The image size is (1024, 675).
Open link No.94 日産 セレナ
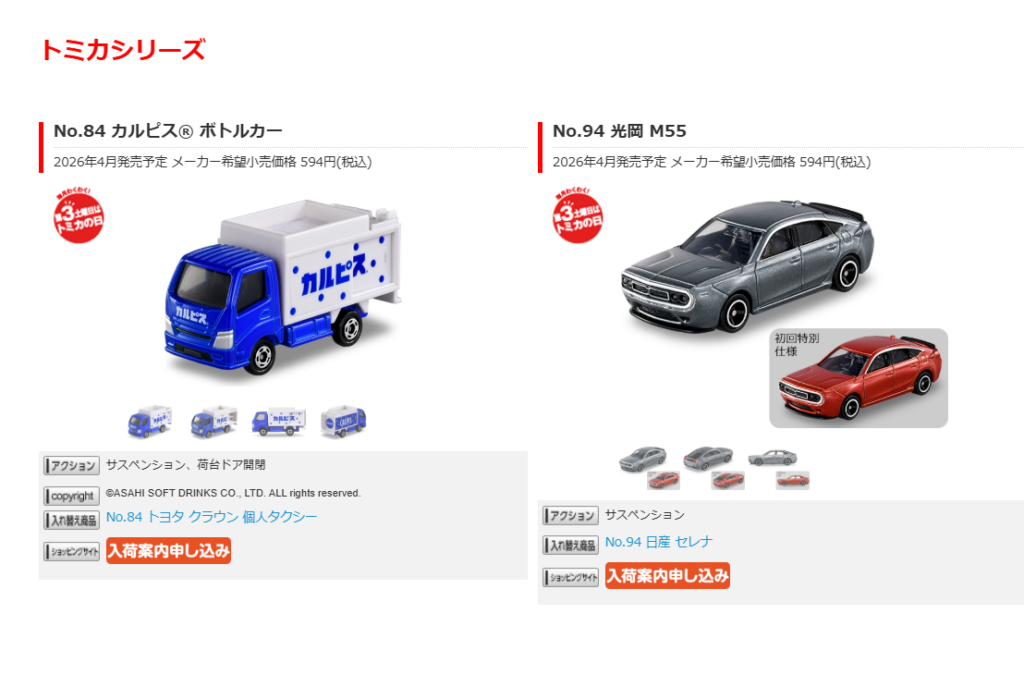[x=659, y=542]
